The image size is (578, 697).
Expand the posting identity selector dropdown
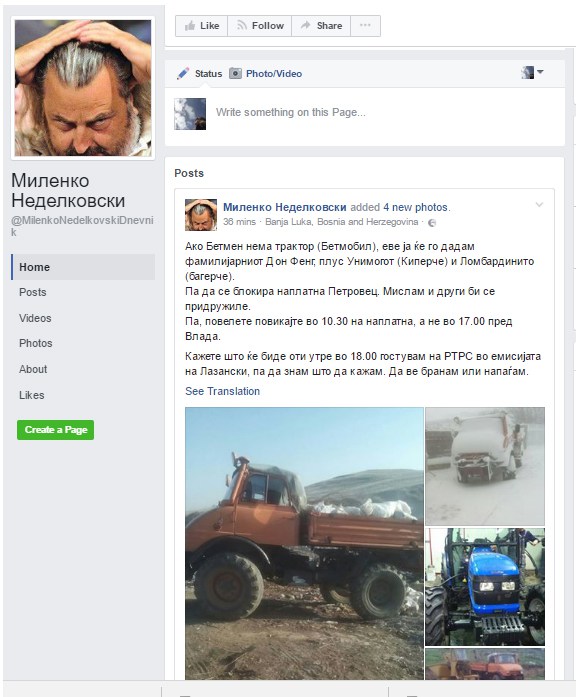(532, 72)
